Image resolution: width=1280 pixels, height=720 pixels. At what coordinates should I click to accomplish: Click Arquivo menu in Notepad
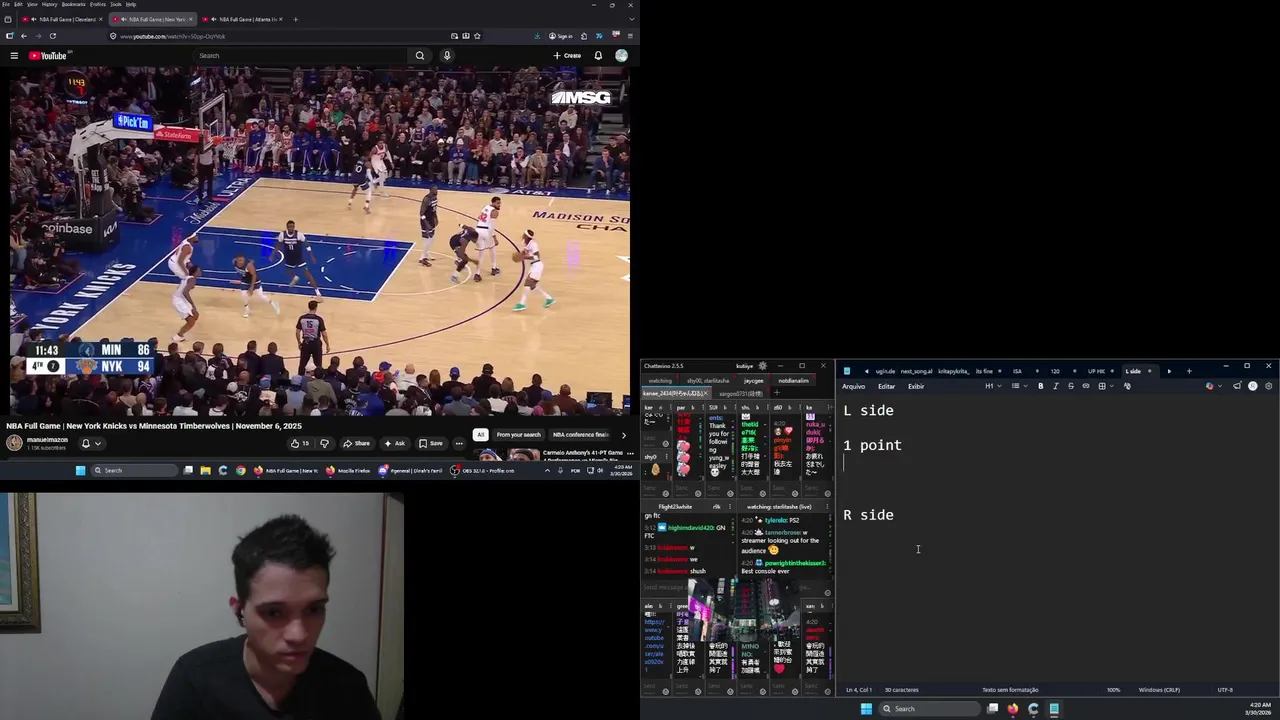(x=853, y=386)
